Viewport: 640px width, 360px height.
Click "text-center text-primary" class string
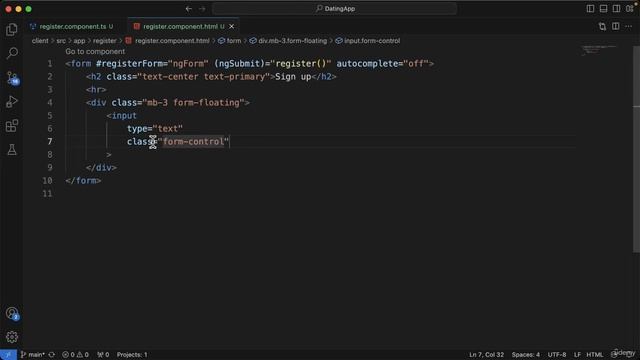(204, 77)
